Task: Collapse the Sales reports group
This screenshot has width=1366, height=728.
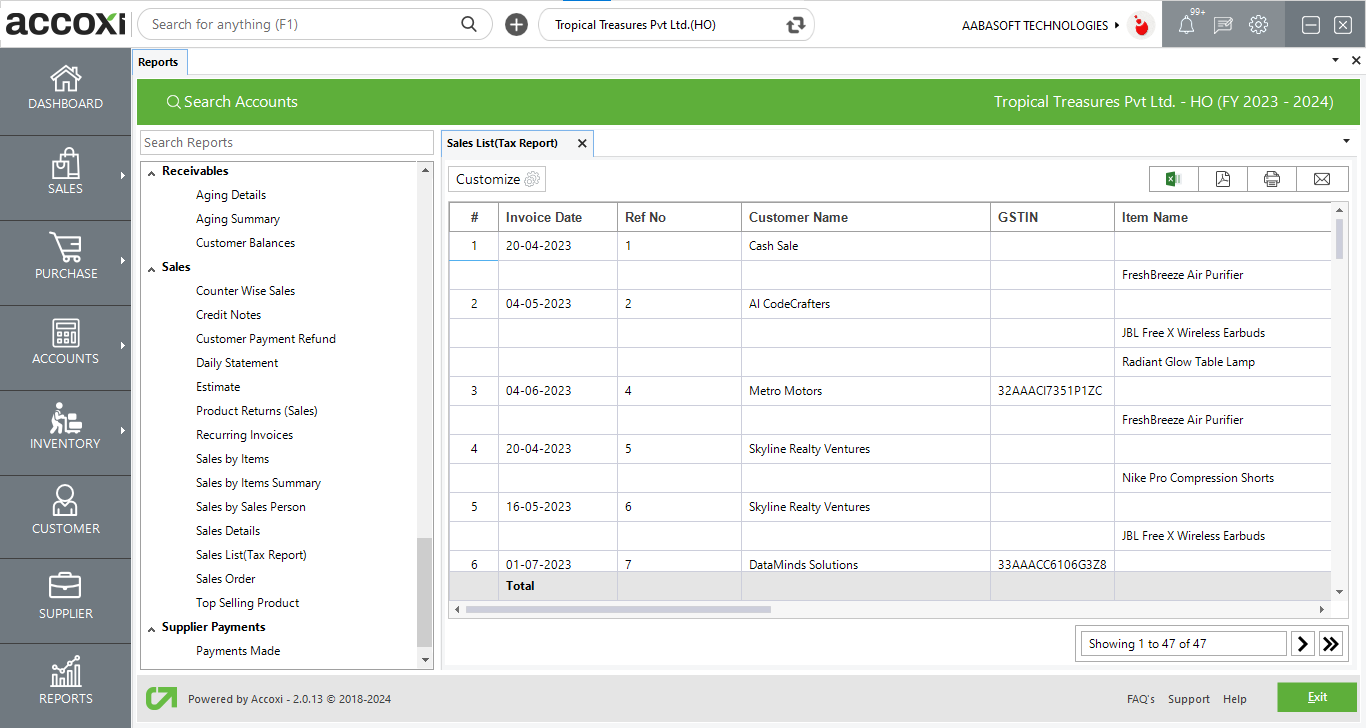Action: (x=152, y=268)
